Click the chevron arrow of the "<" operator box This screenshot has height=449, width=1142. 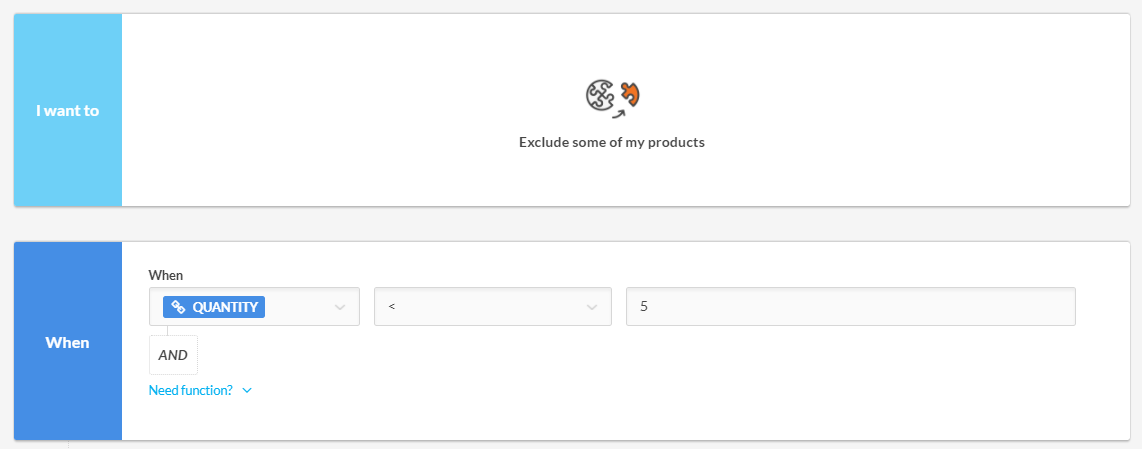click(591, 308)
